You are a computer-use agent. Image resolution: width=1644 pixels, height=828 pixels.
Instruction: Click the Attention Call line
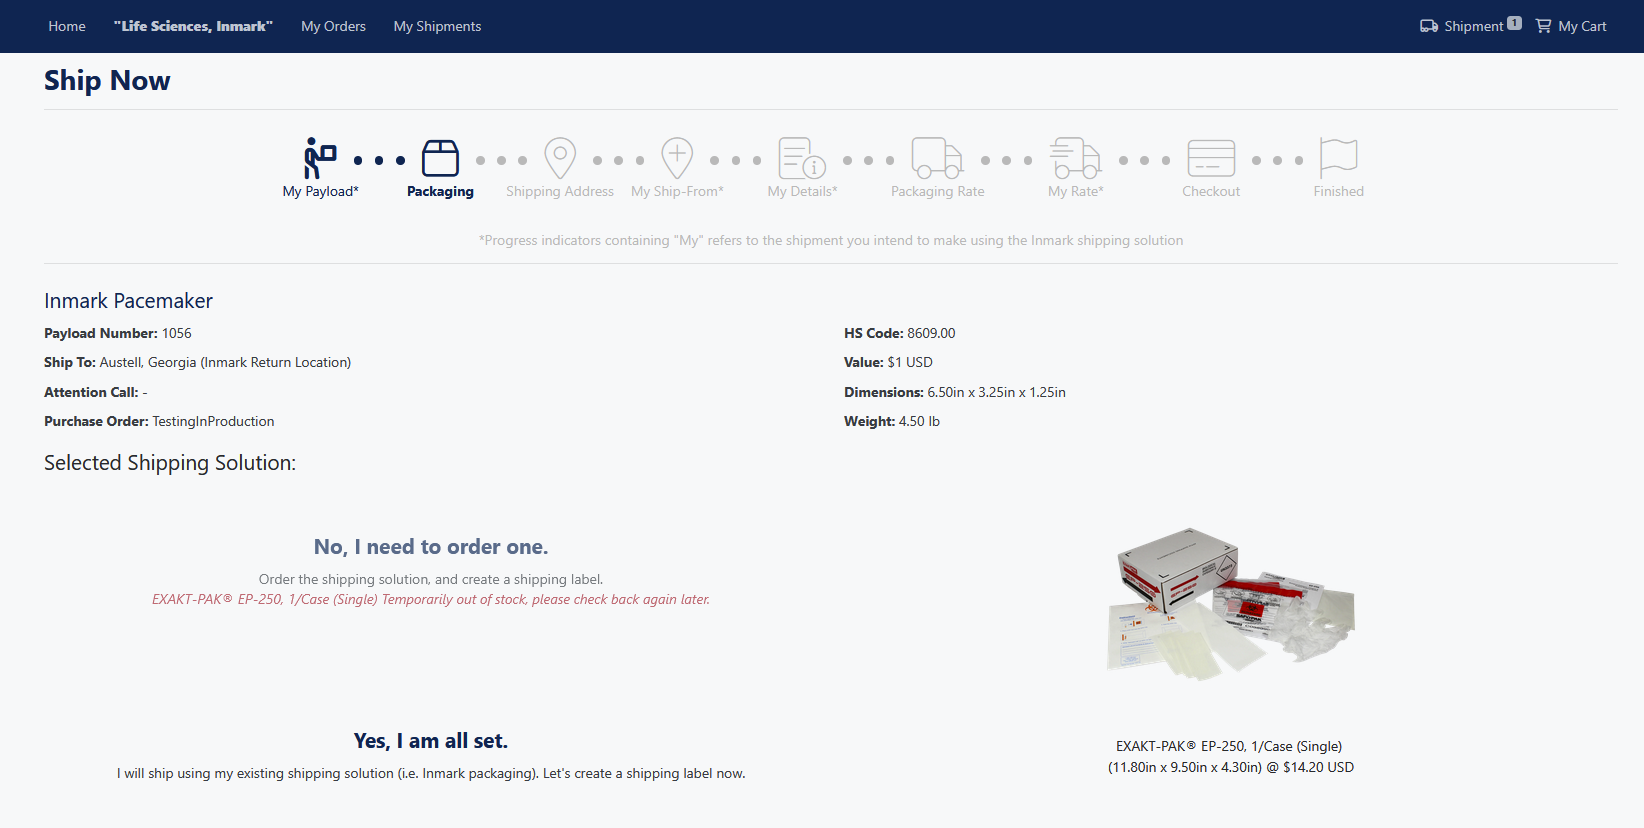[x=96, y=392]
